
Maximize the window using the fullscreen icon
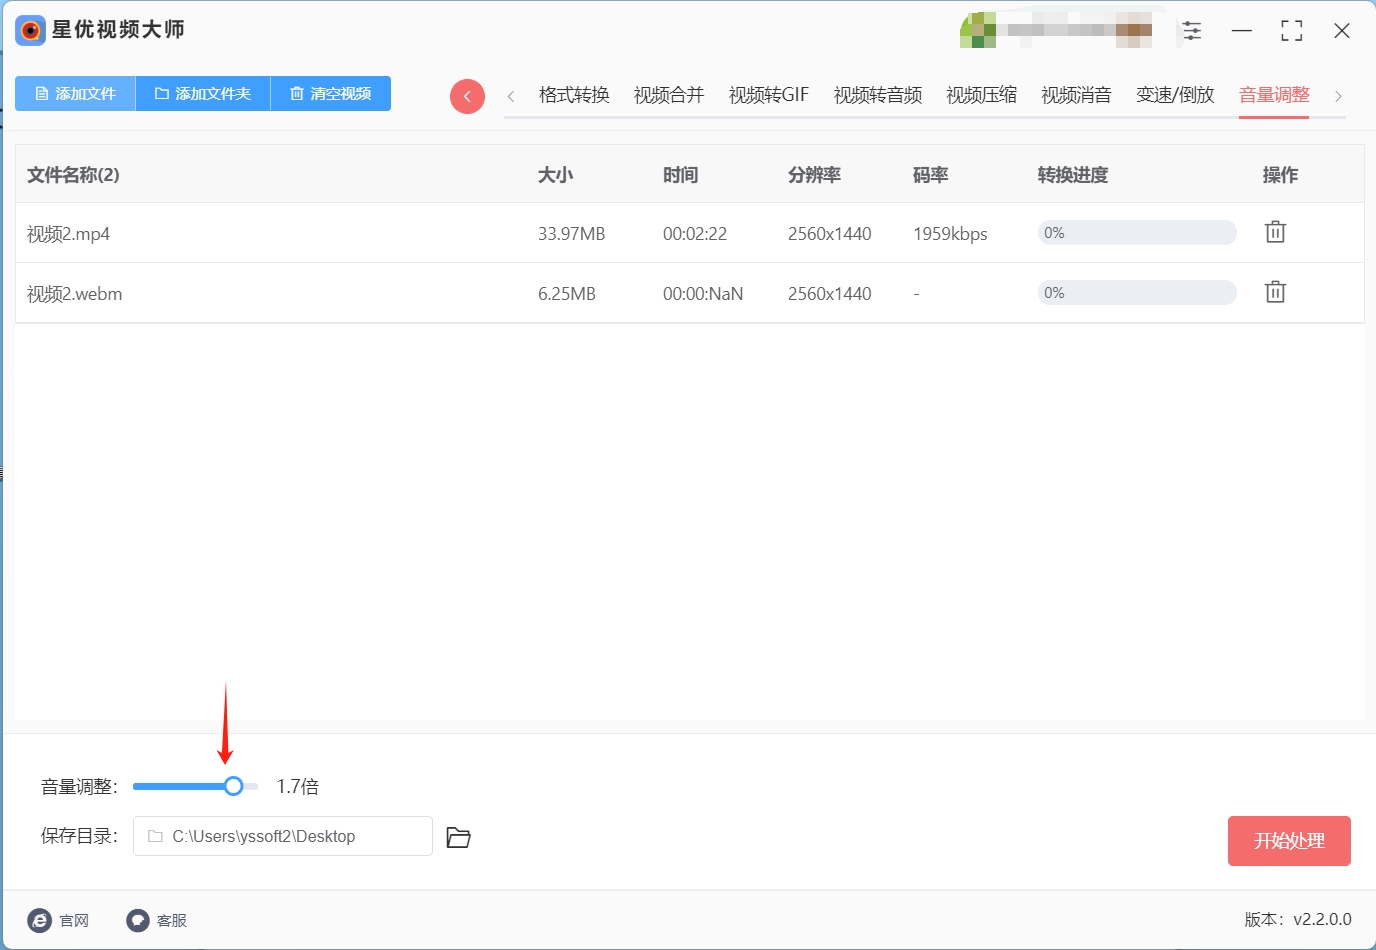(x=1292, y=31)
